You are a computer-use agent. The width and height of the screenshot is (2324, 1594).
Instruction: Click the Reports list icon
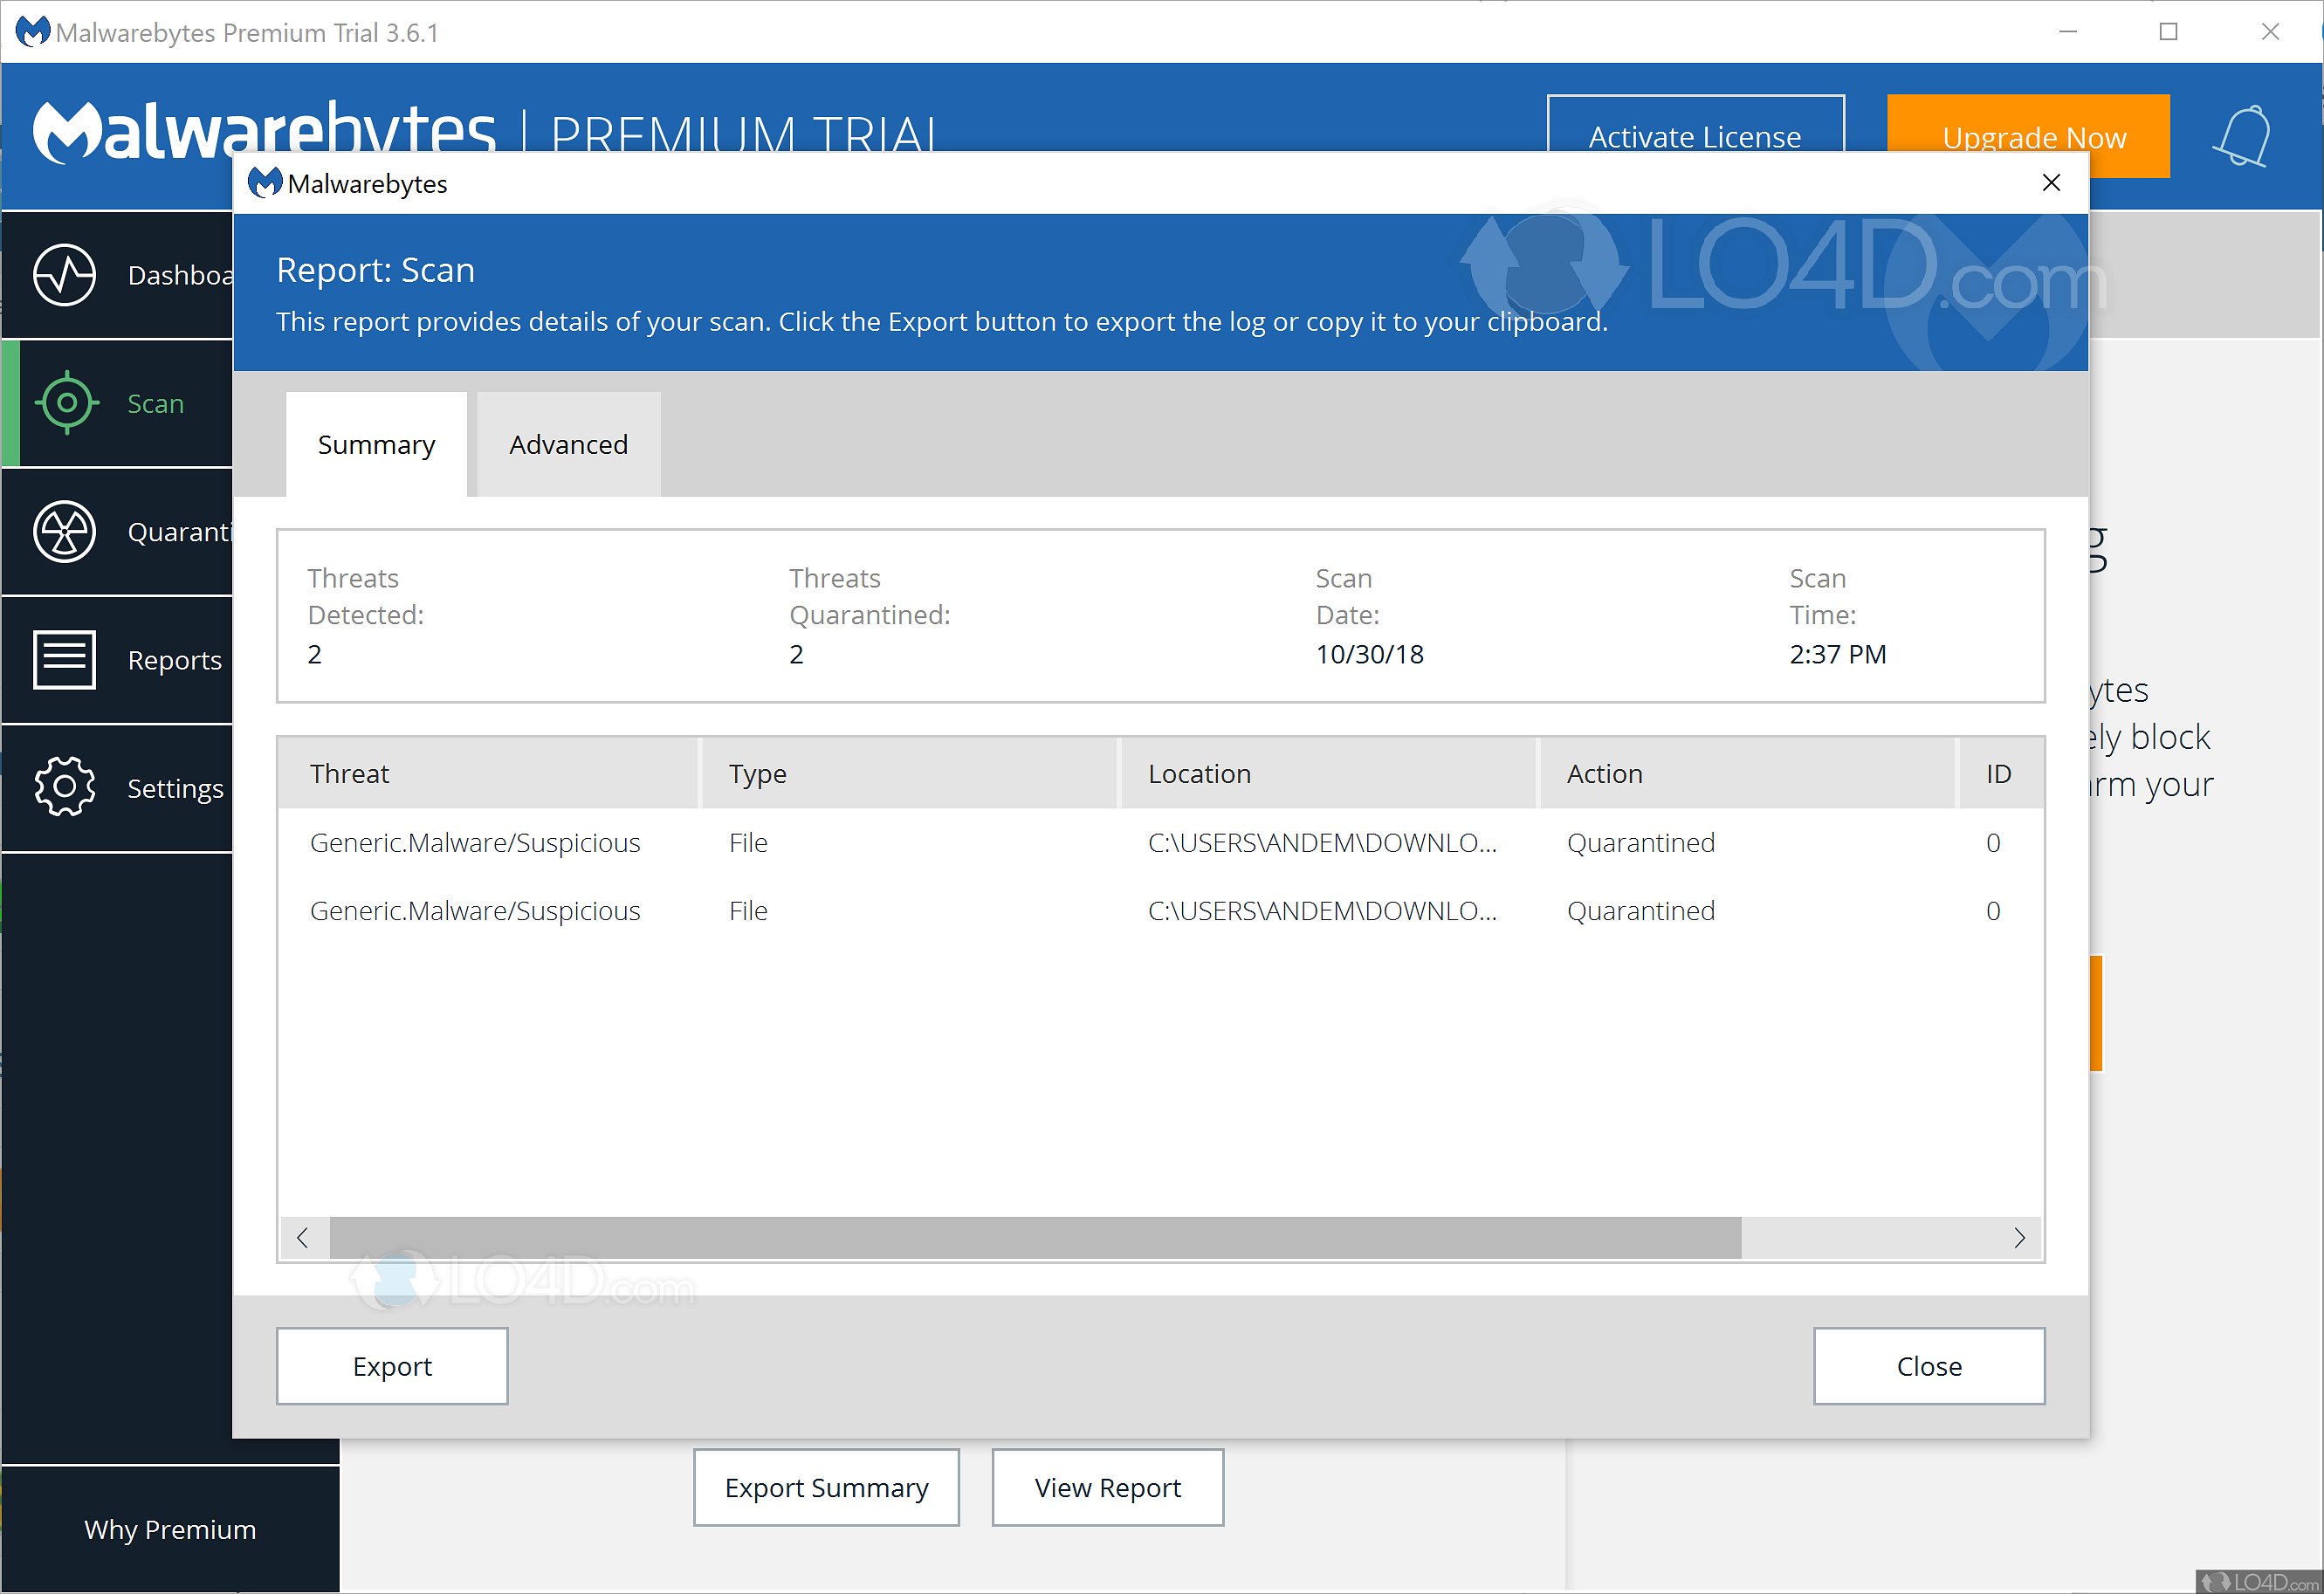[64, 659]
